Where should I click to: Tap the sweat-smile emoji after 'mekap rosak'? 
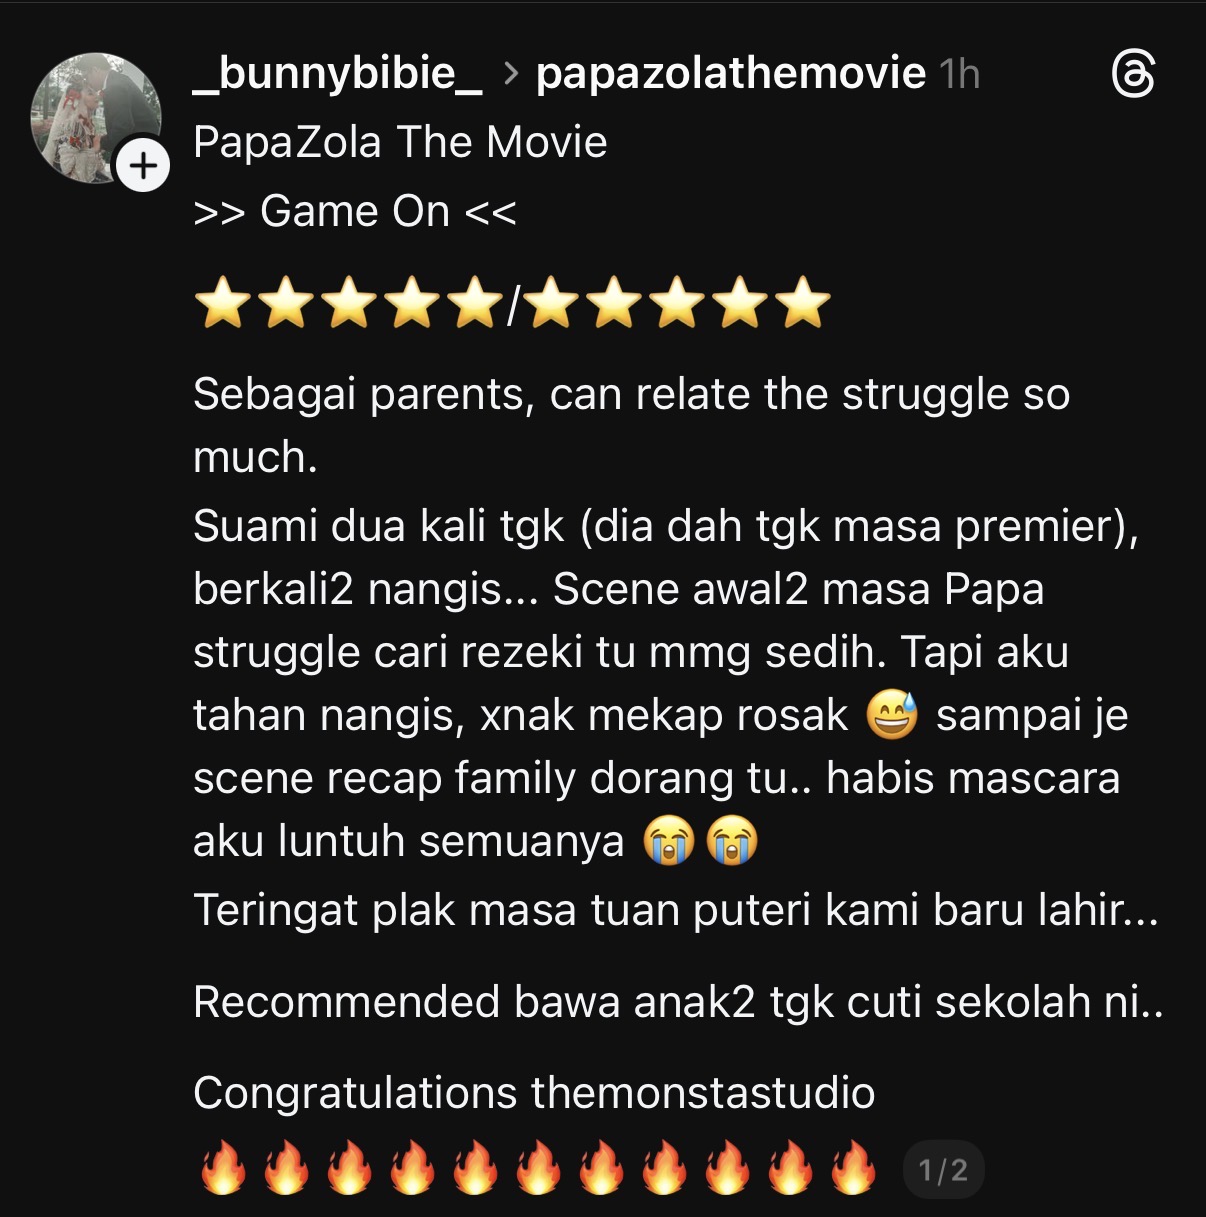[x=892, y=715]
